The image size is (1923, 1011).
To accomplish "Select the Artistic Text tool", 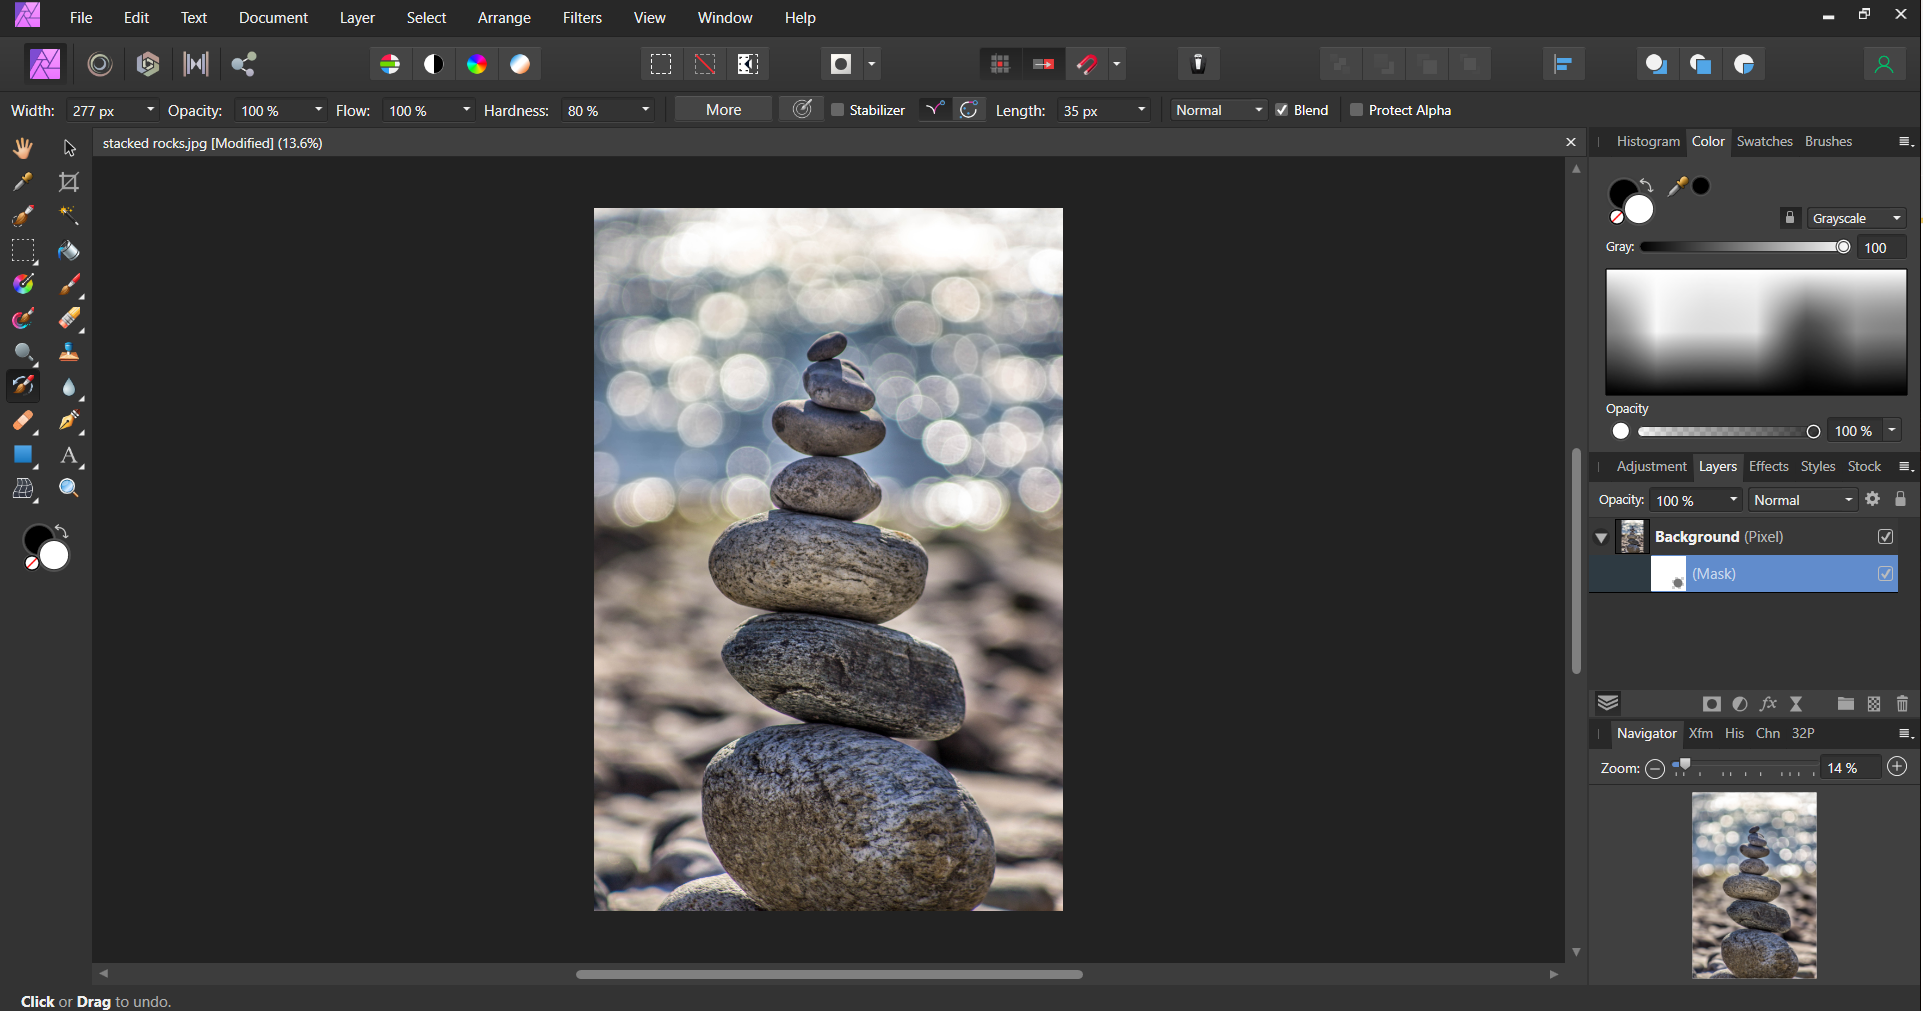I will tap(68, 456).
